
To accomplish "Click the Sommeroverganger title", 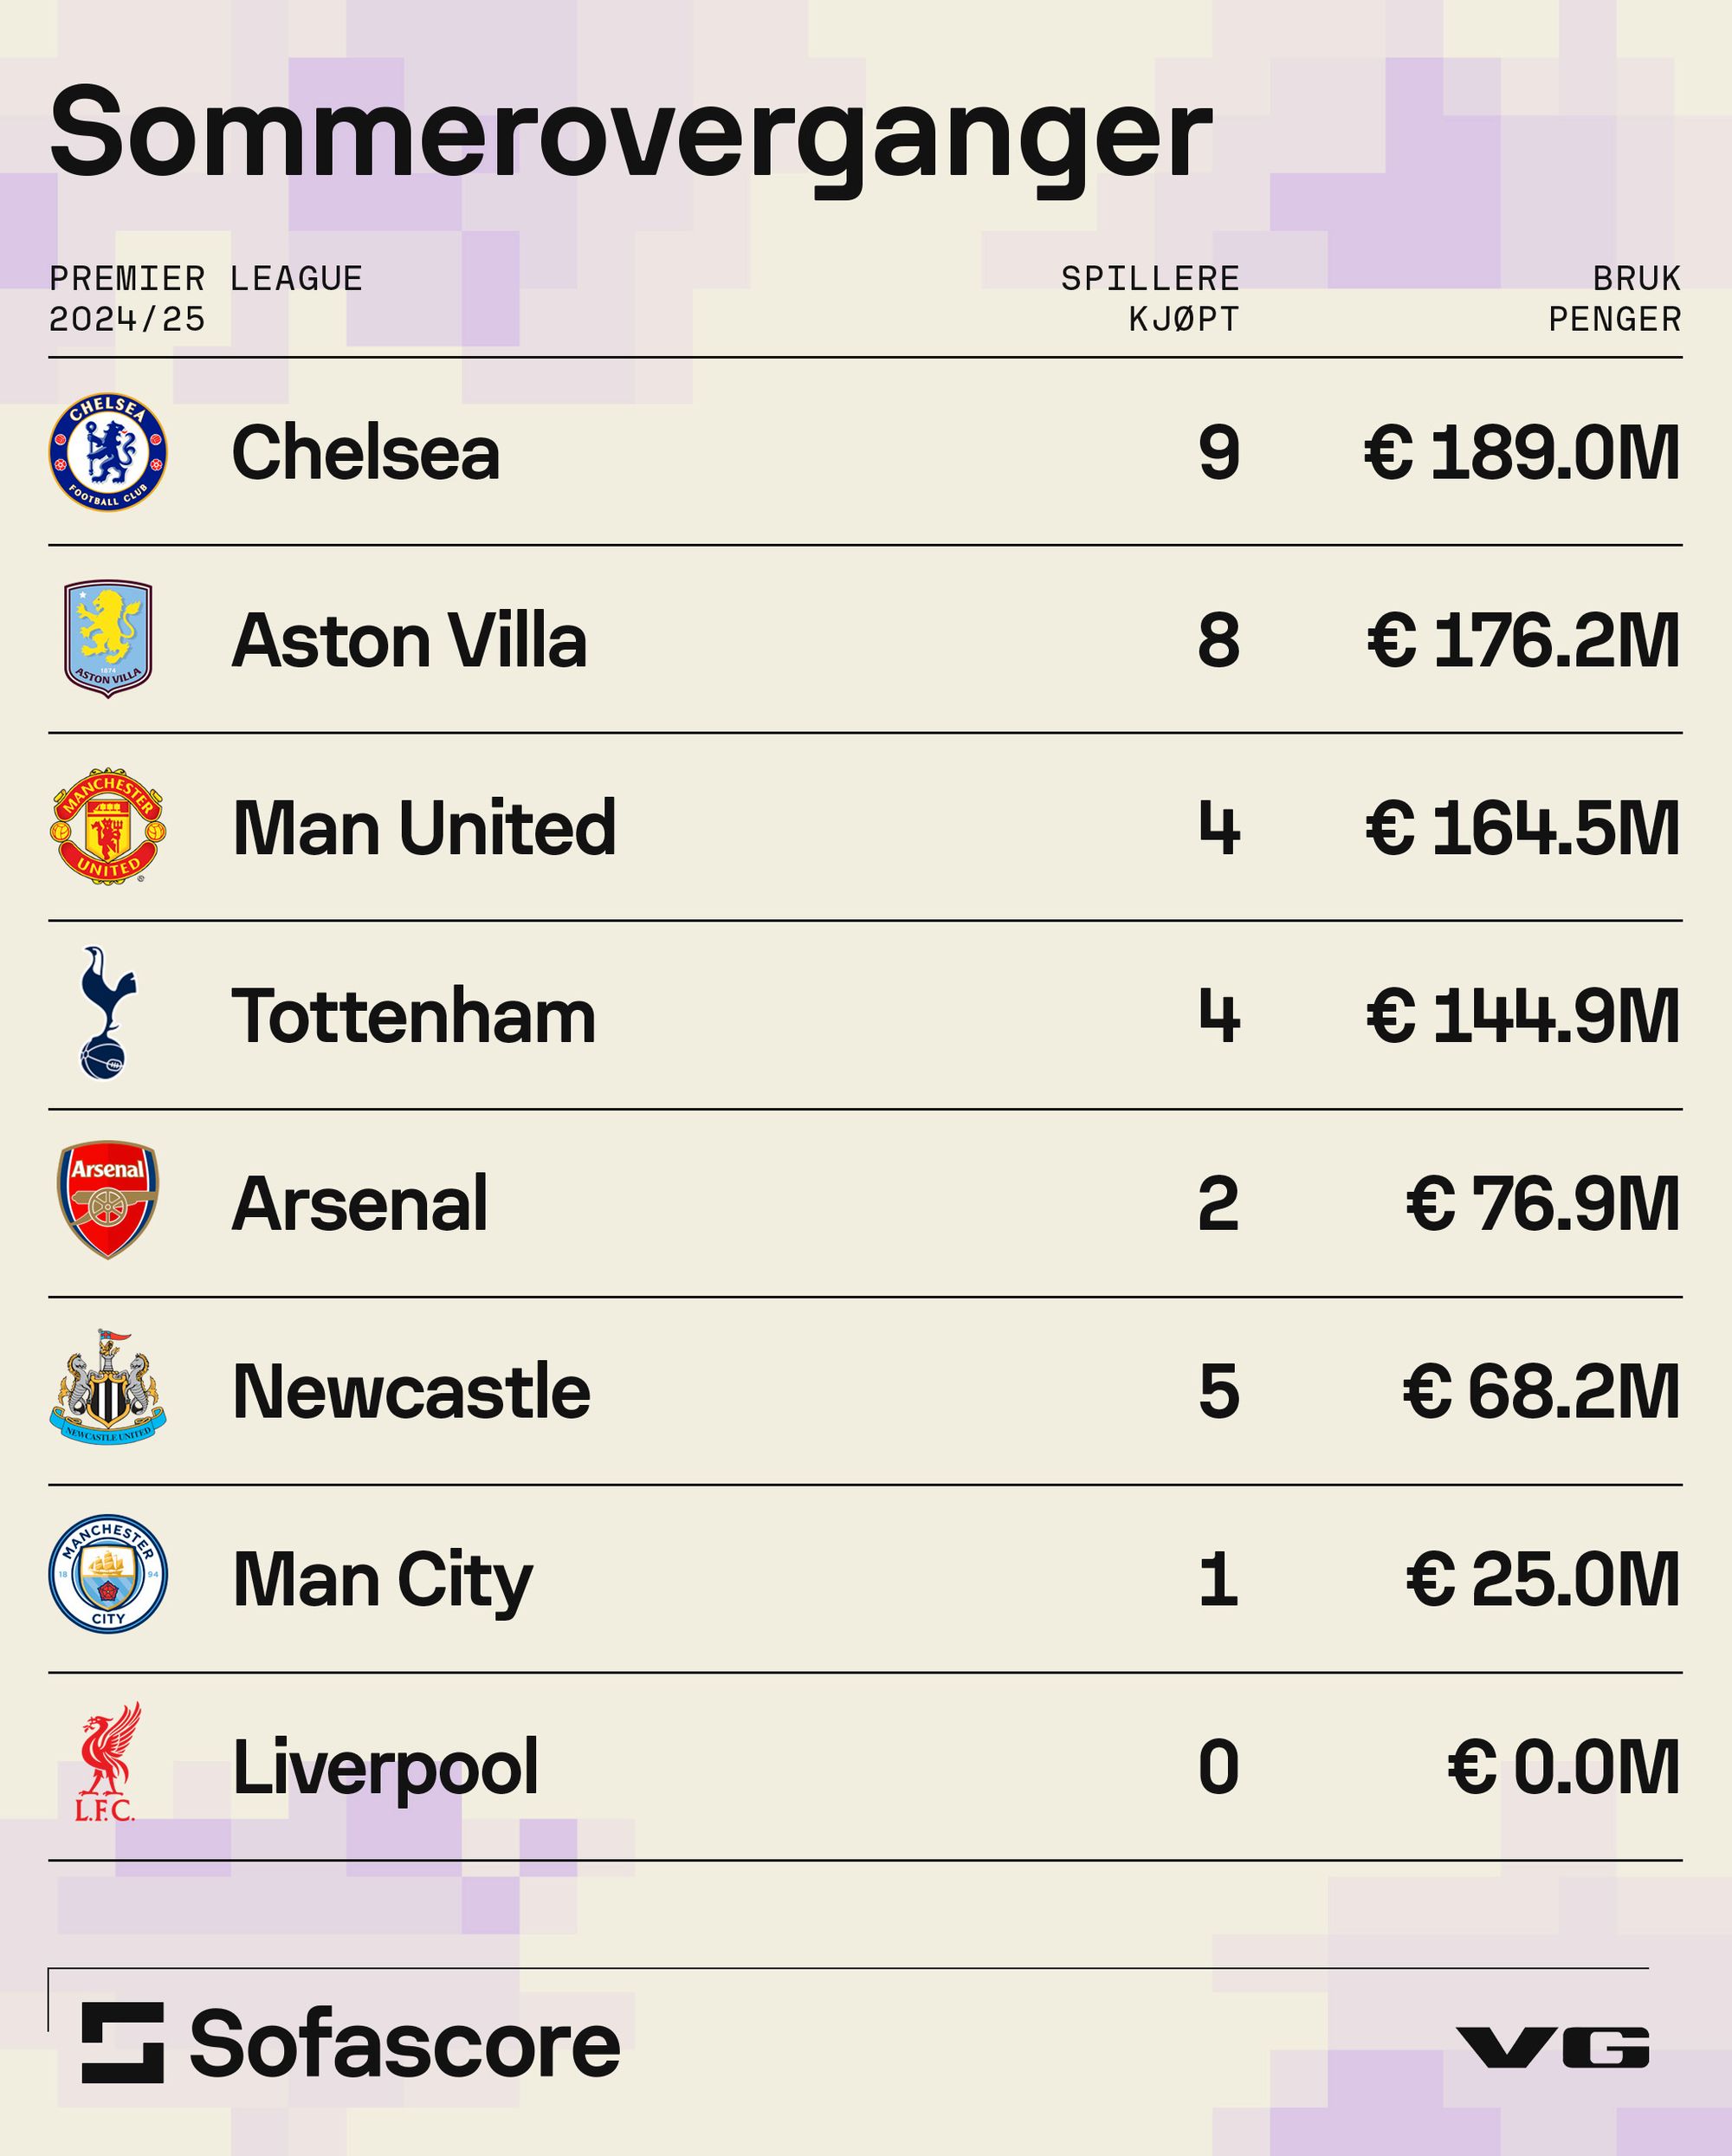I will click(x=631, y=134).
